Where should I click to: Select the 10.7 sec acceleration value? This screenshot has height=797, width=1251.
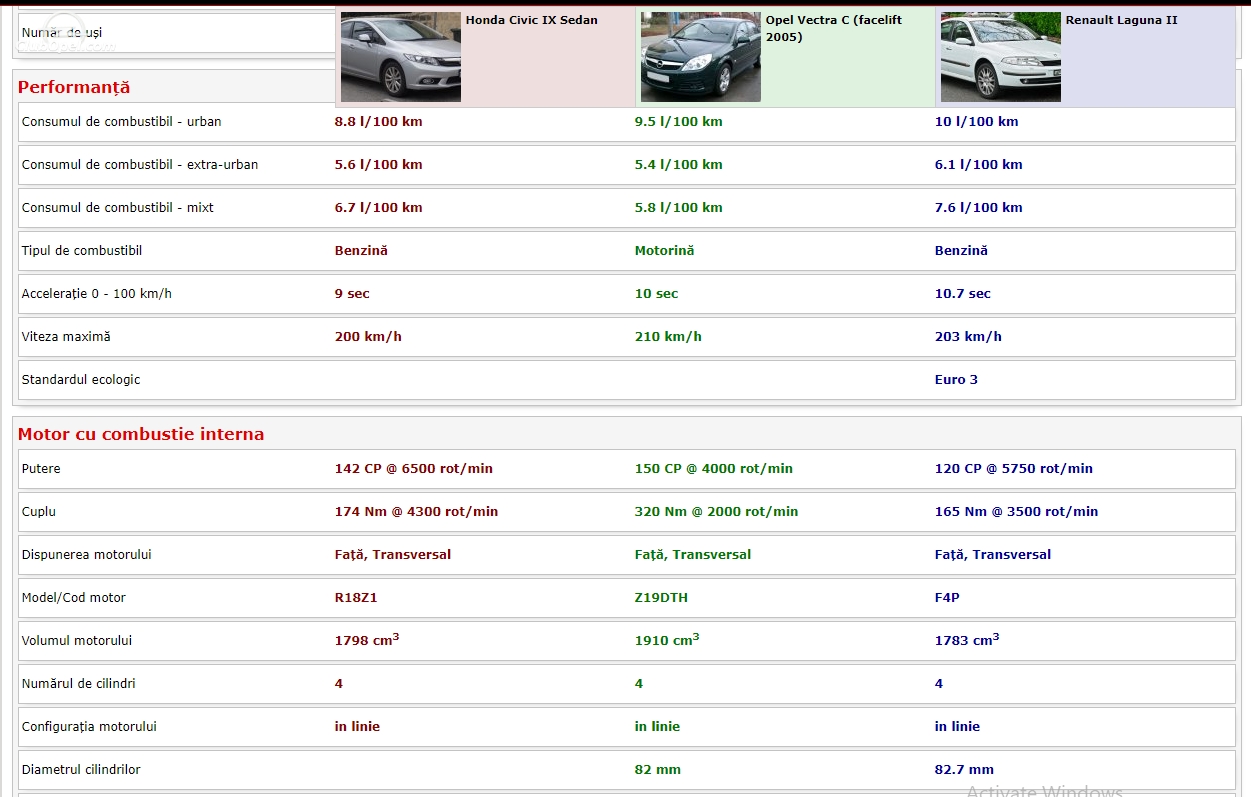pos(963,294)
